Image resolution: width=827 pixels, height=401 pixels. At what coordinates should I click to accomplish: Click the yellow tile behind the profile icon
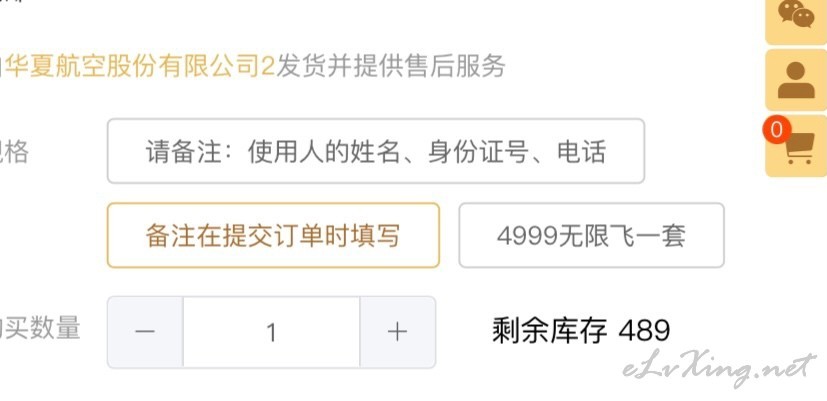point(796,80)
